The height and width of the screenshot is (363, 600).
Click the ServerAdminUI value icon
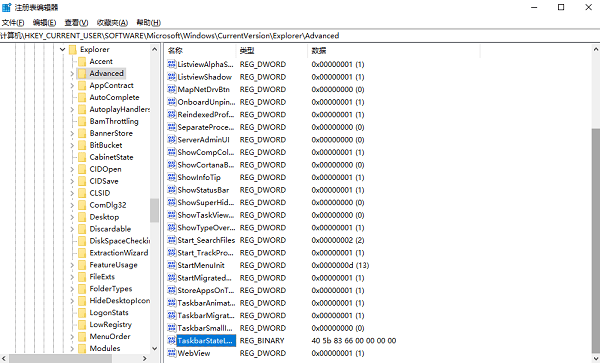coord(171,140)
